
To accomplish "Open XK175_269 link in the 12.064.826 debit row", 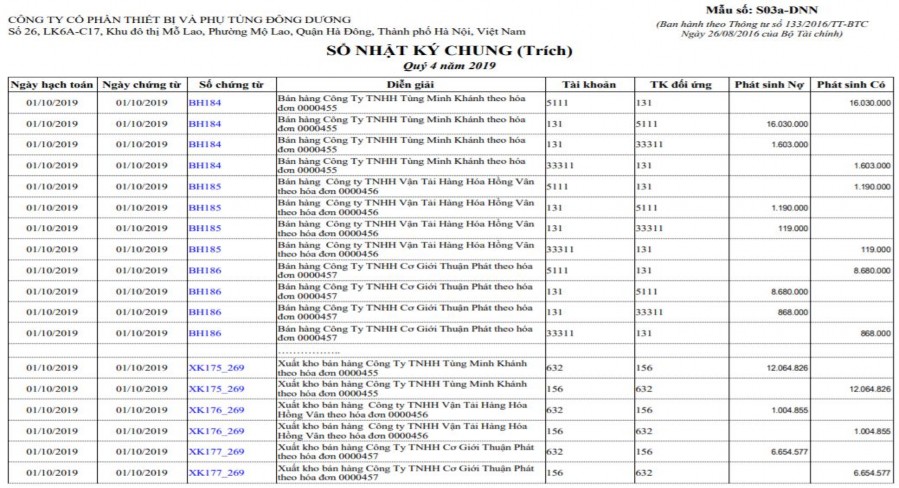I will pos(216,368).
